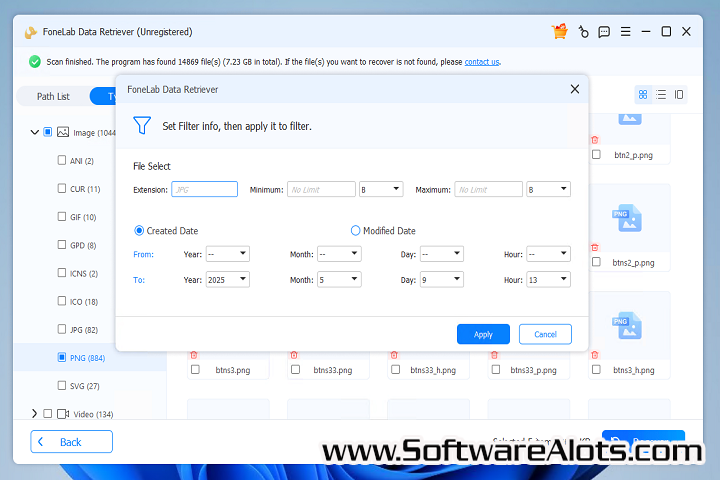Tick the checkbox for btns33_h.png
Viewport: 720px width, 480px height.
[395, 369]
